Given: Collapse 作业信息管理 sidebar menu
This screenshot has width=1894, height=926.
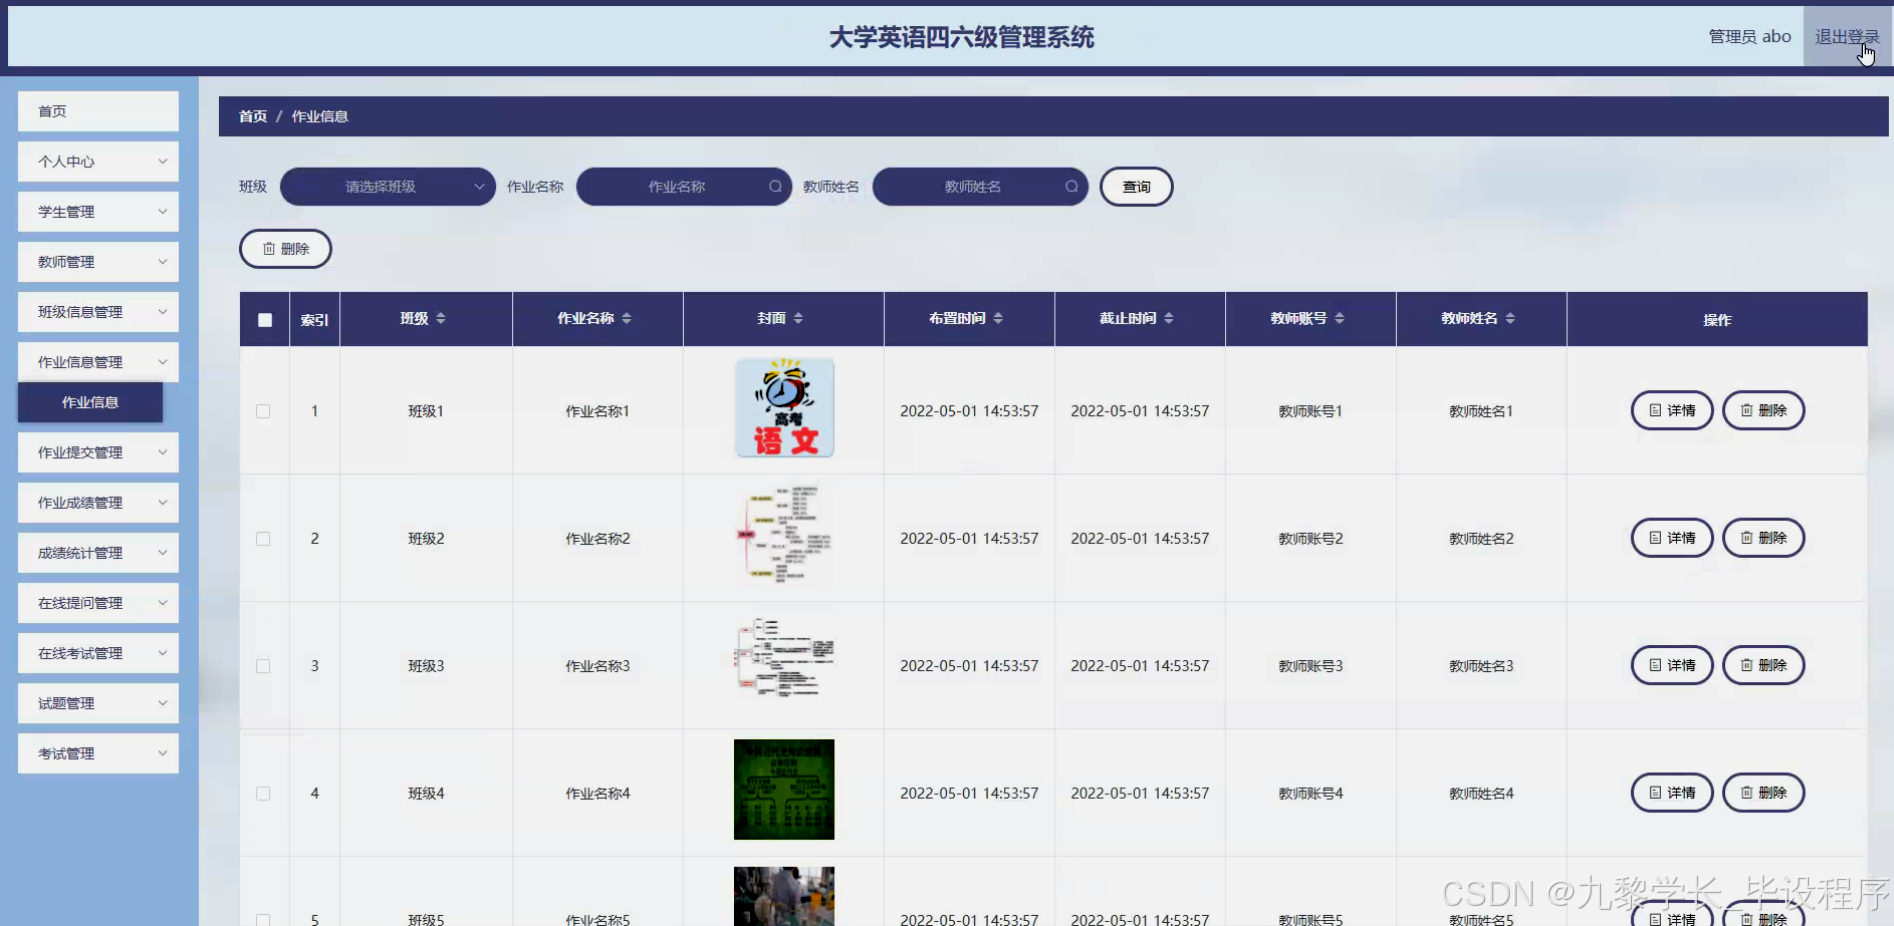Looking at the screenshot, I should 98,361.
